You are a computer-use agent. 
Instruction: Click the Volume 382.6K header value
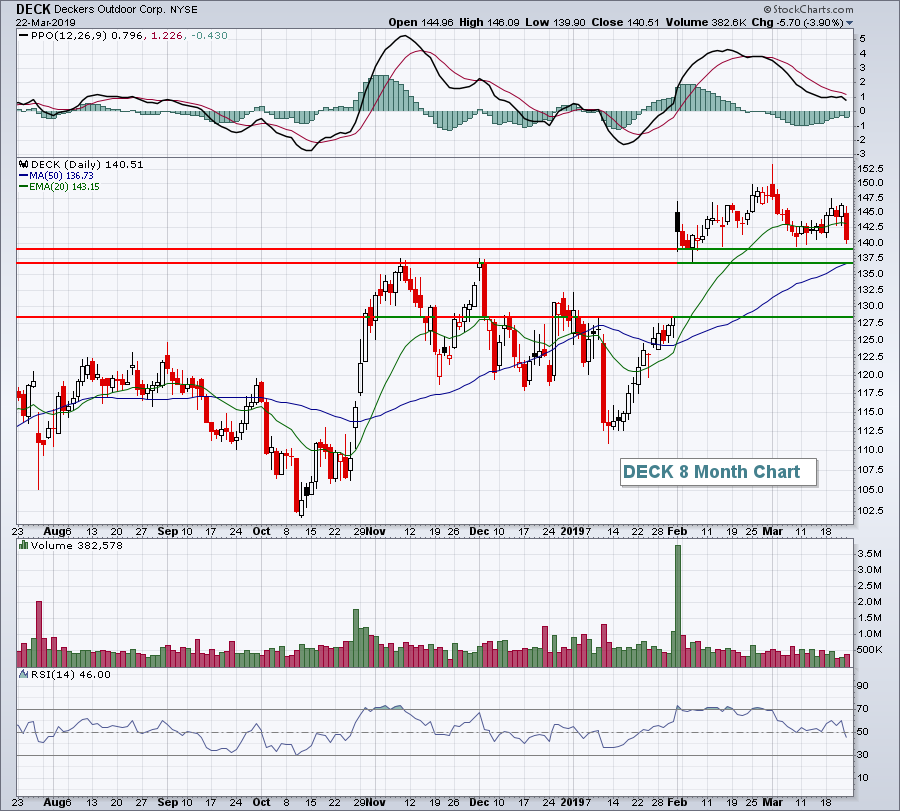tap(706, 22)
